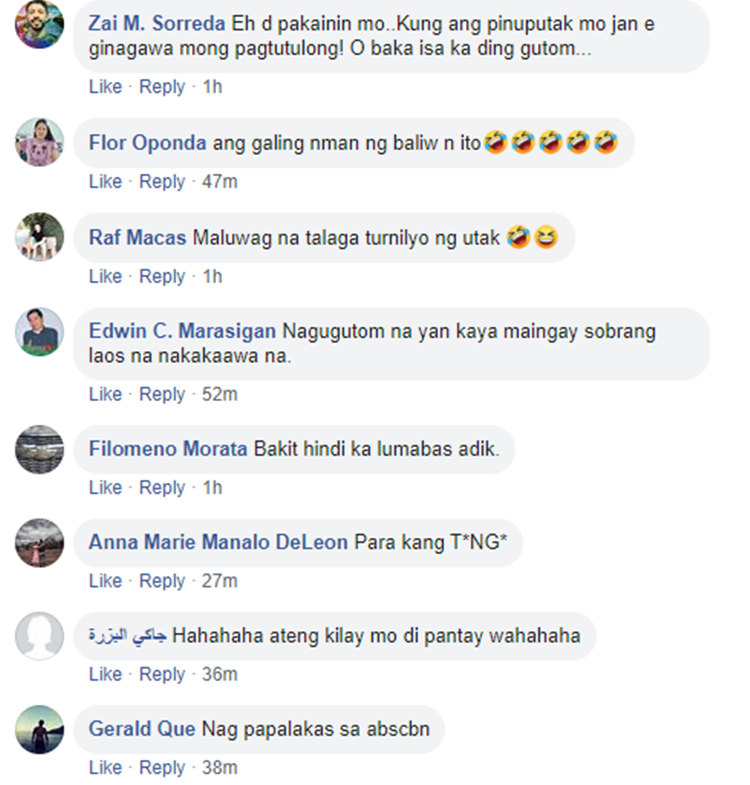Screen dimensions: 750x785
Task: Open the 47m timestamp on Flor's comment
Action: coord(219,181)
